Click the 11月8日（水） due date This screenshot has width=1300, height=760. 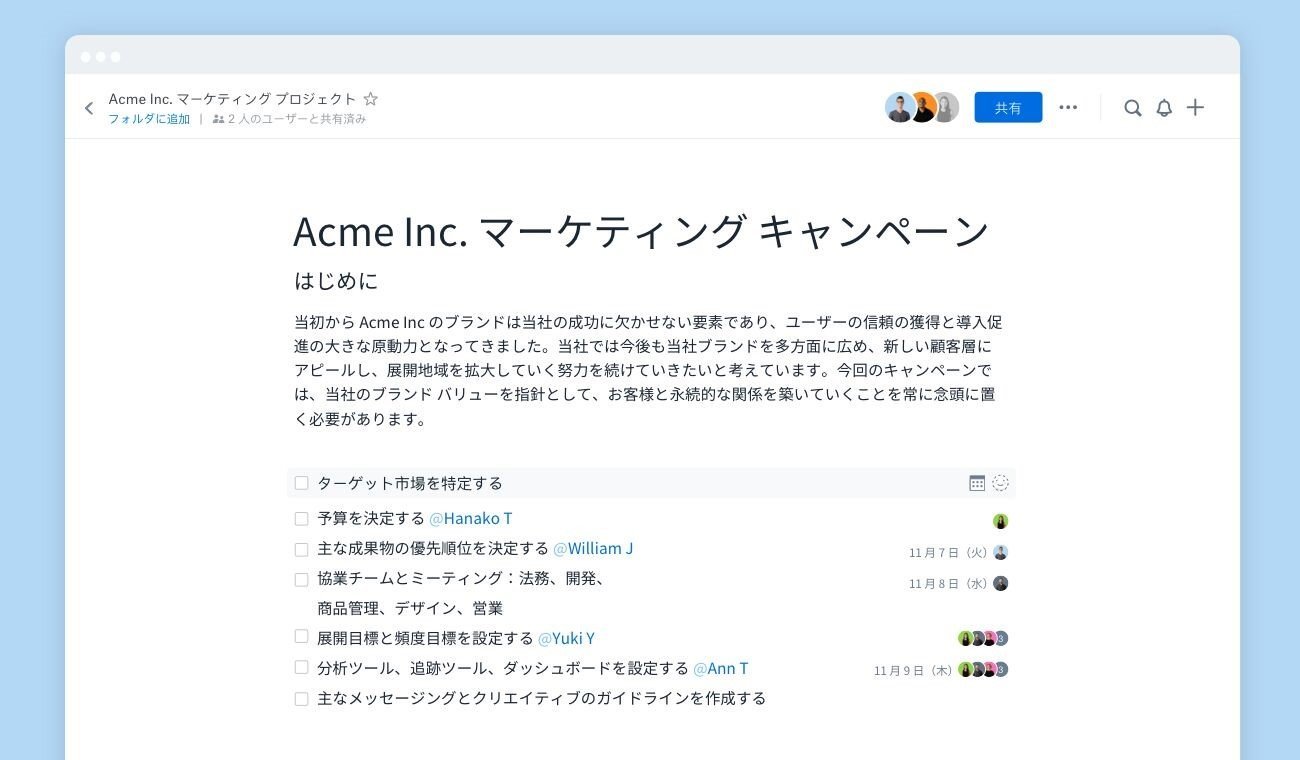948,584
